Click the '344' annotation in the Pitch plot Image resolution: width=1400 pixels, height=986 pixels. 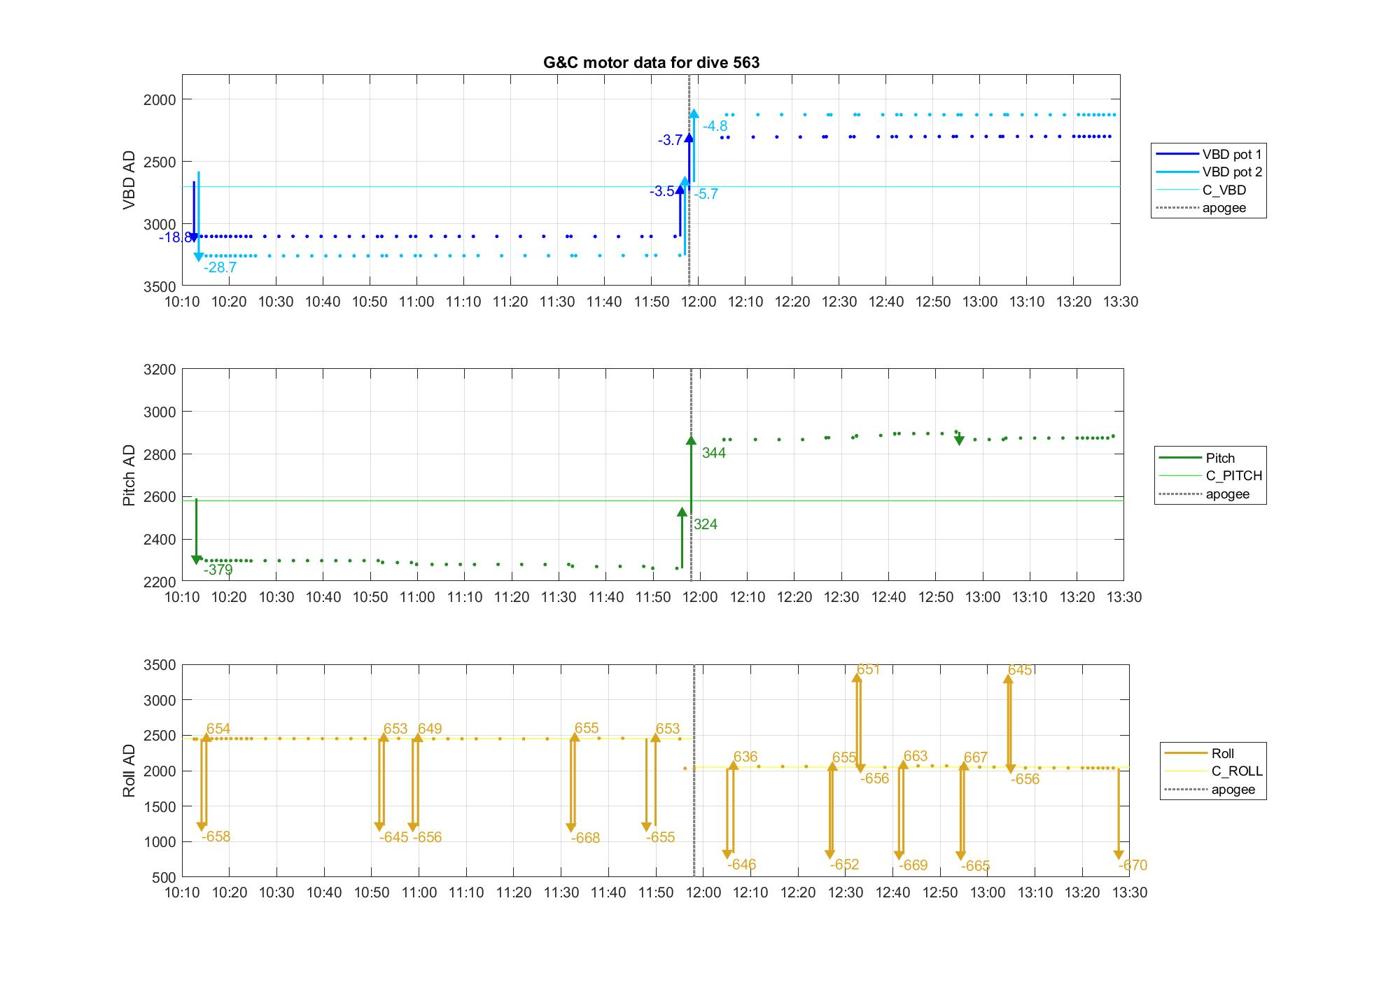click(x=714, y=453)
